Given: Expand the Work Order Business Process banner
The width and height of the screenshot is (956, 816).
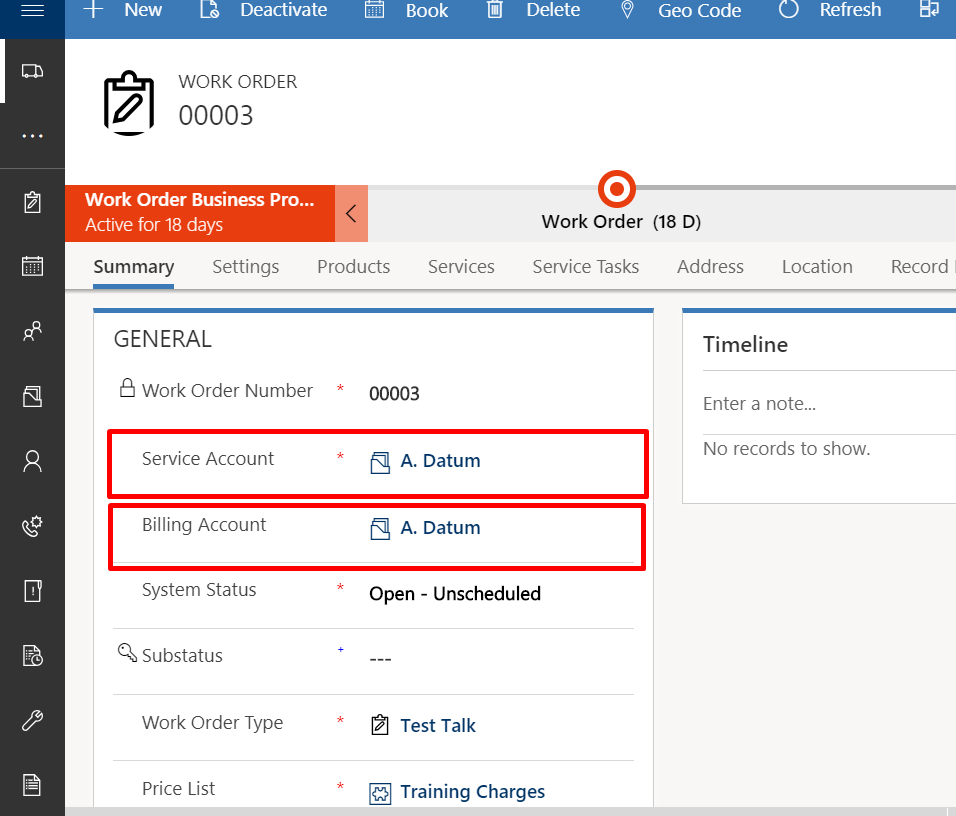Looking at the screenshot, I should pos(200,213).
